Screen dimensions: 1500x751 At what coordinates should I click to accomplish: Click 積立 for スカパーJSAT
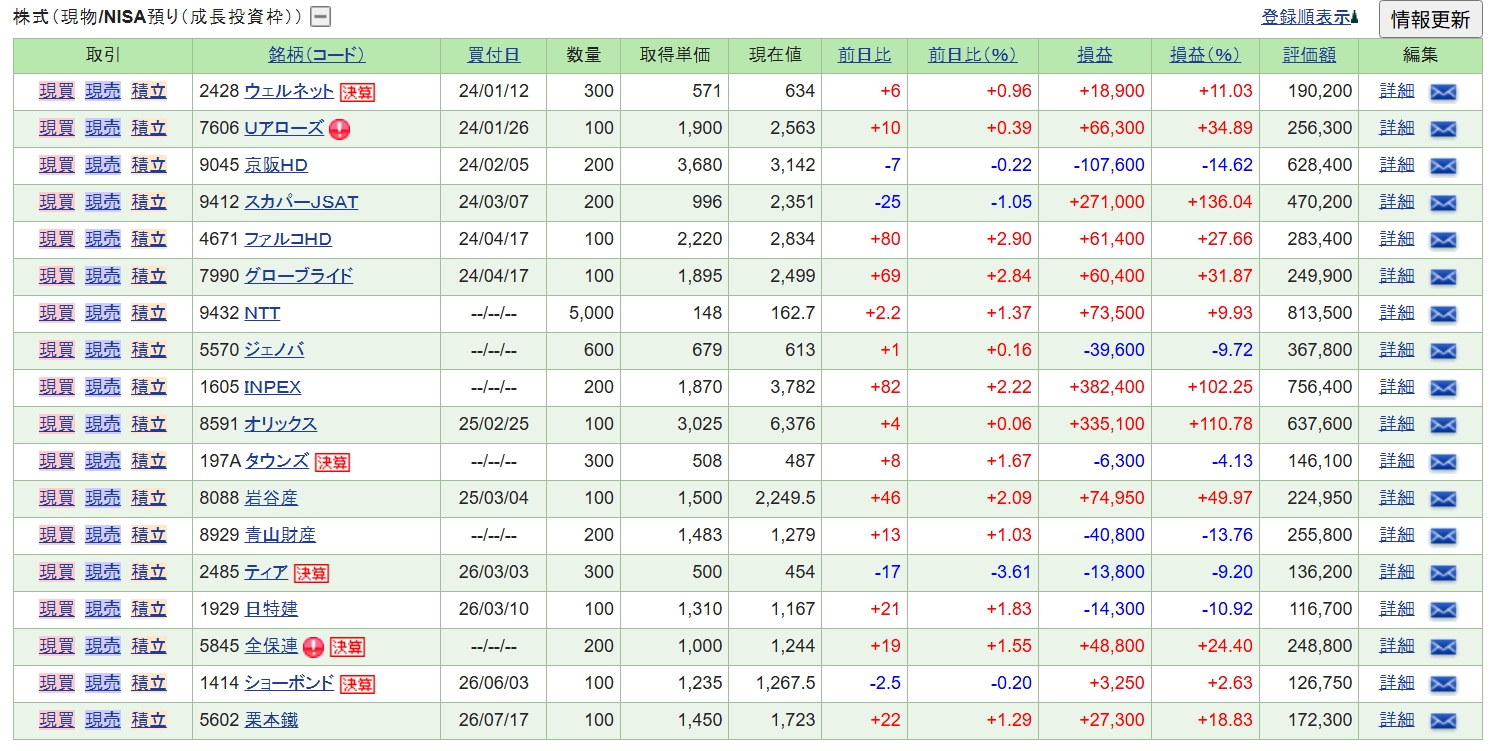(149, 202)
